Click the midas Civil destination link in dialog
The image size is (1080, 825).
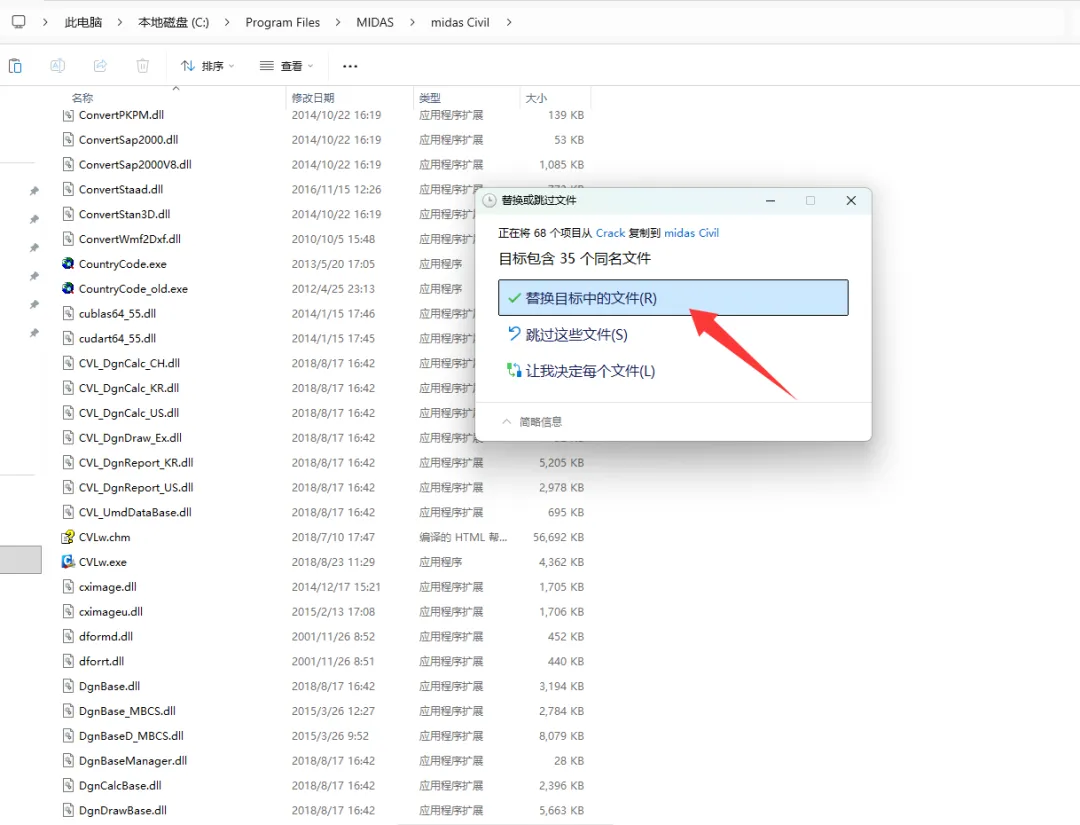pyautogui.click(x=692, y=233)
